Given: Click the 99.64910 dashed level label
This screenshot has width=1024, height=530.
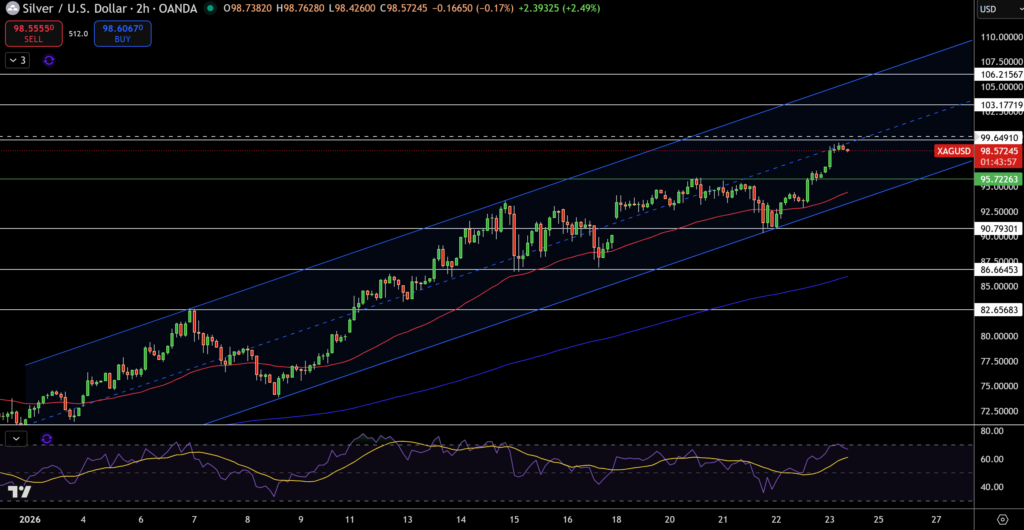Looking at the screenshot, I should [x=999, y=138].
